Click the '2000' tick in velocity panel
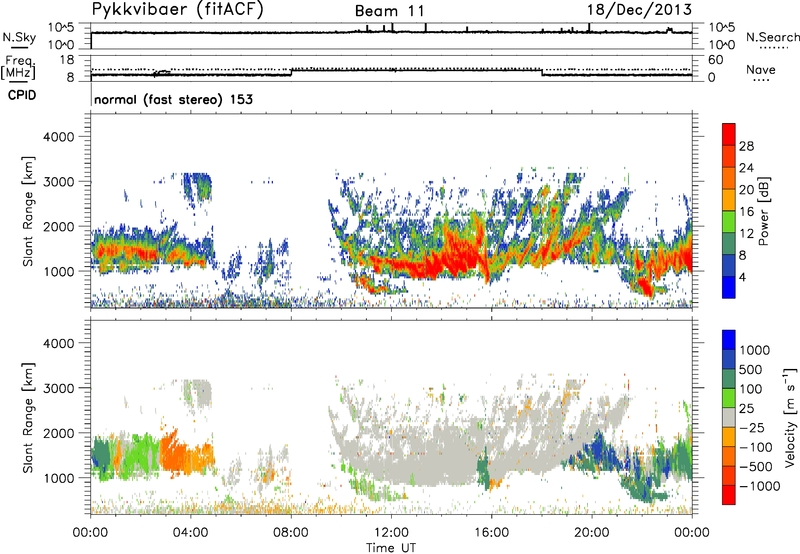Screen dimensions: 800x554 tap(59, 433)
